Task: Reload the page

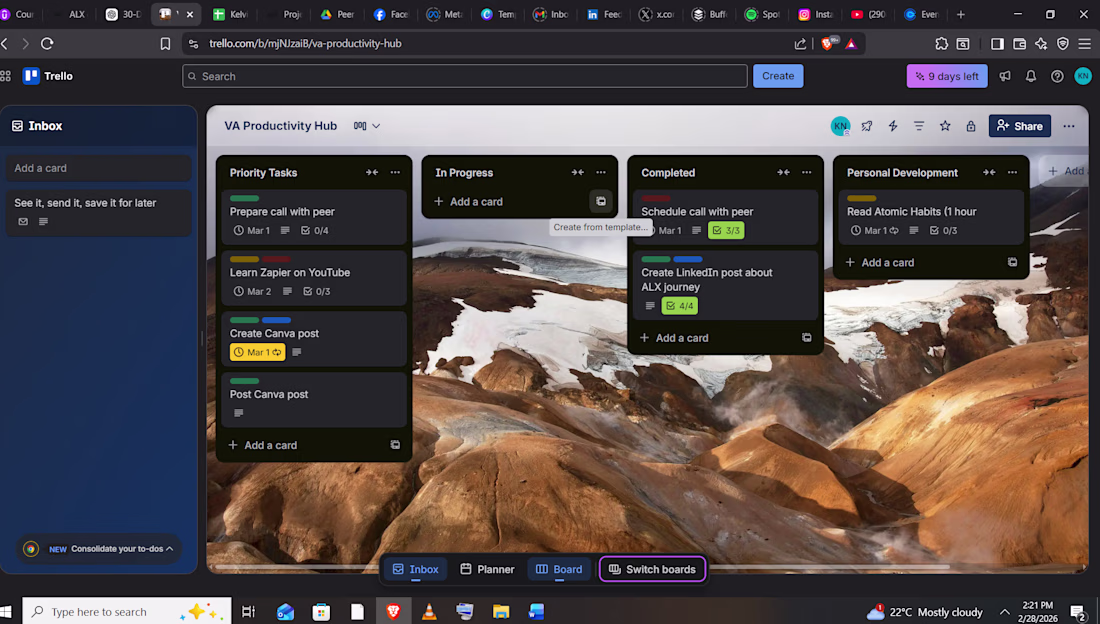Action: point(47,44)
